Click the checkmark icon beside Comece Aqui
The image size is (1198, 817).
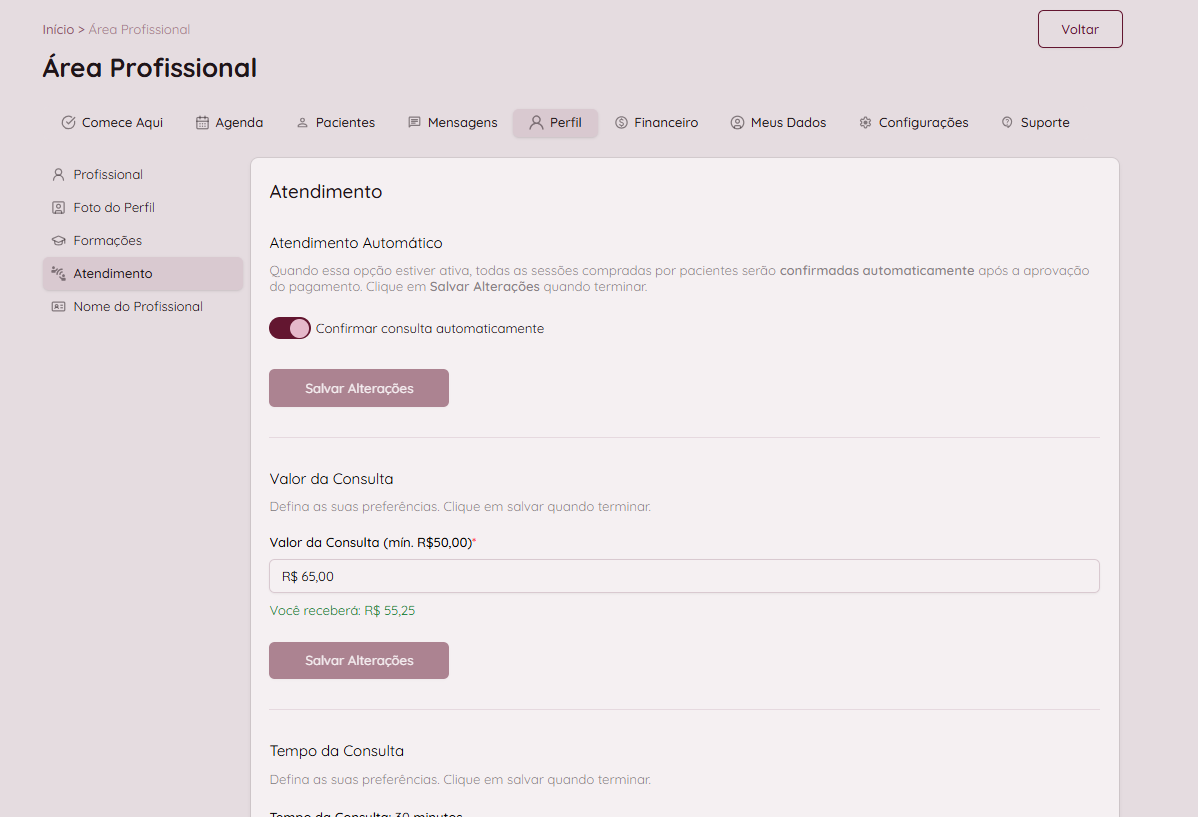point(69,123)
